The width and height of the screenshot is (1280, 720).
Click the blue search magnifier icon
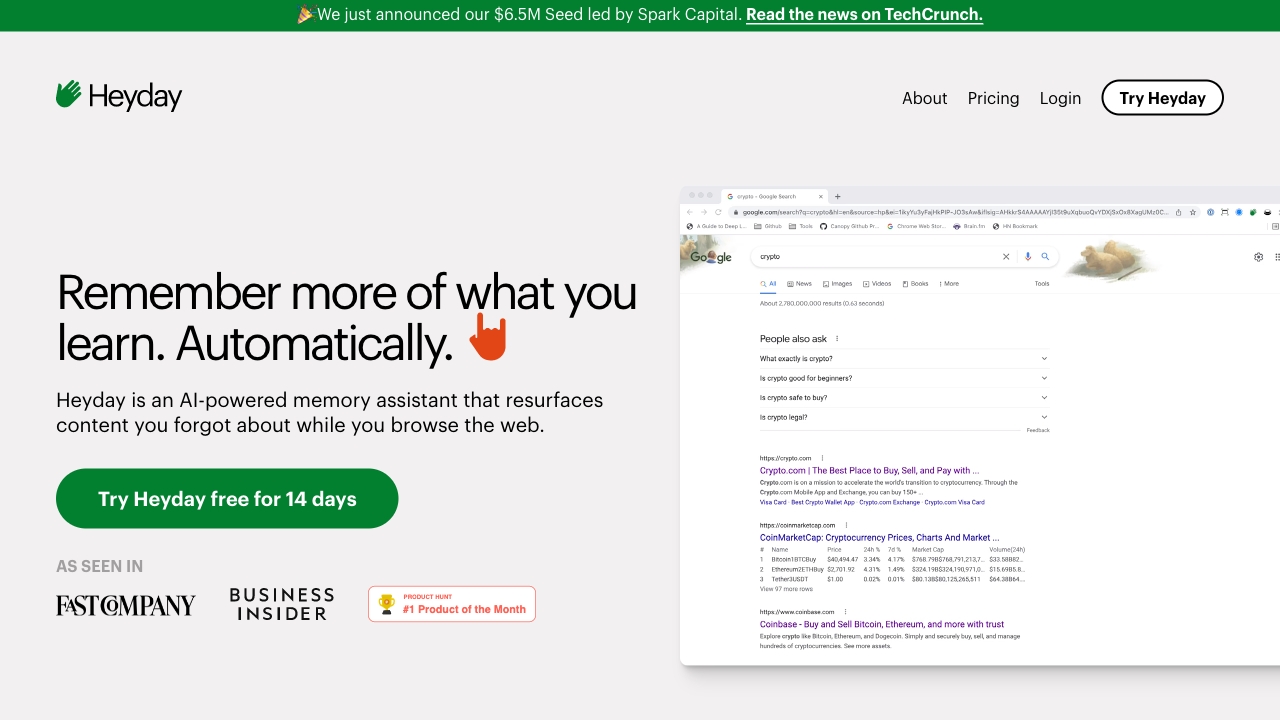pos(1045,257)
